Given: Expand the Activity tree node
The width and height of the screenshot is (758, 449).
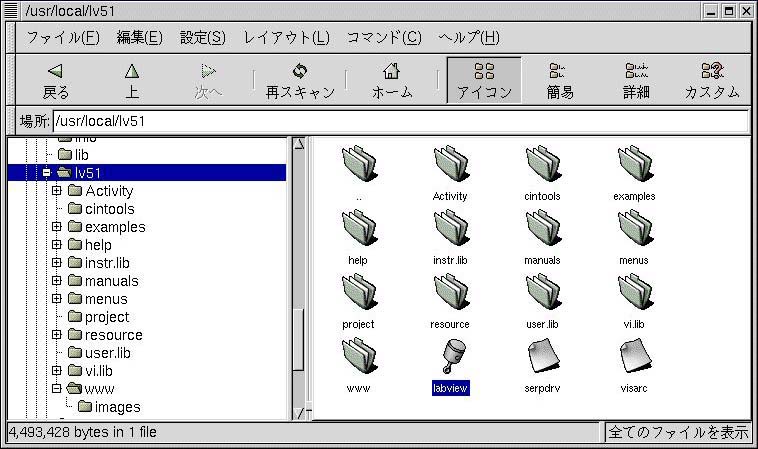Looking at the screenshot, I should 57,191.
